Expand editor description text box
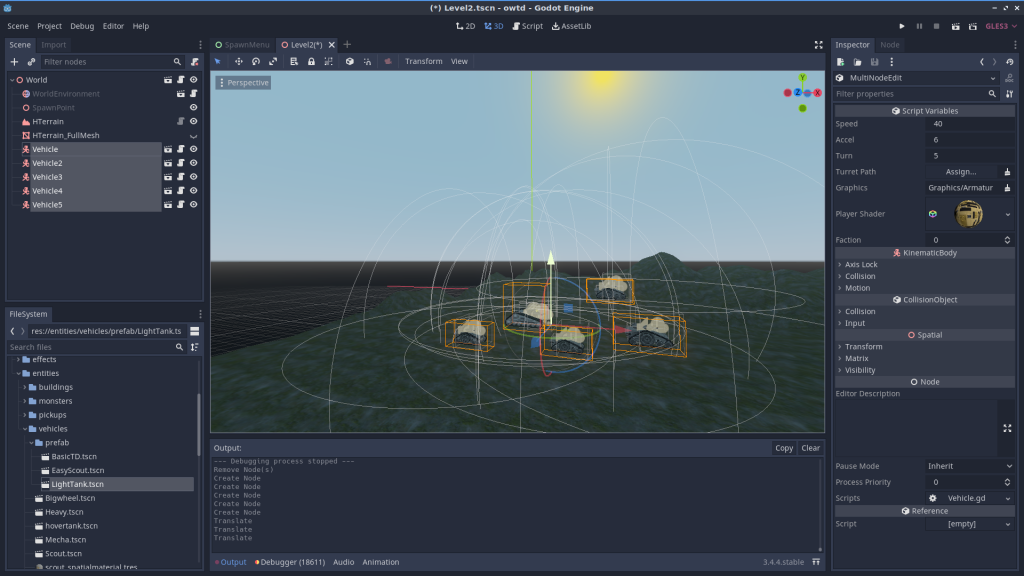This screenshot has height=576, width=1024. [x=1007, y=428]
